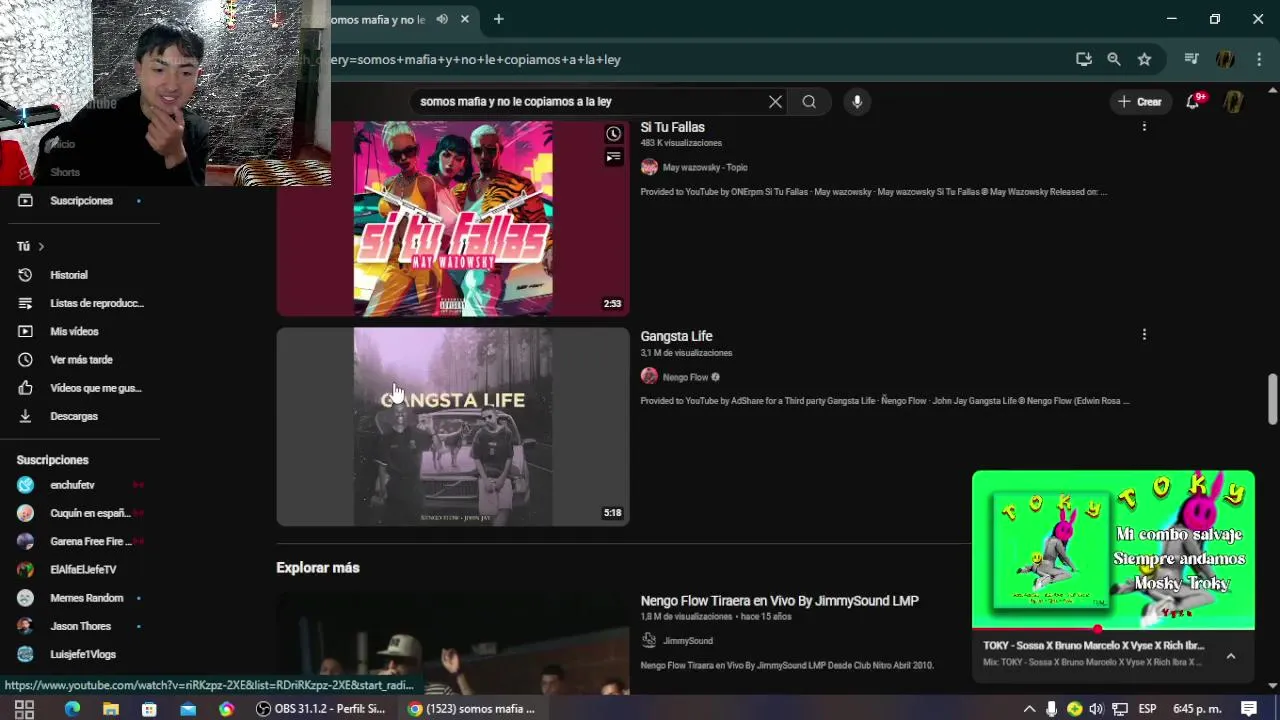Open YouTube notifications bell
This screenshot has width=1280, height=720.
pos(1193,101)
